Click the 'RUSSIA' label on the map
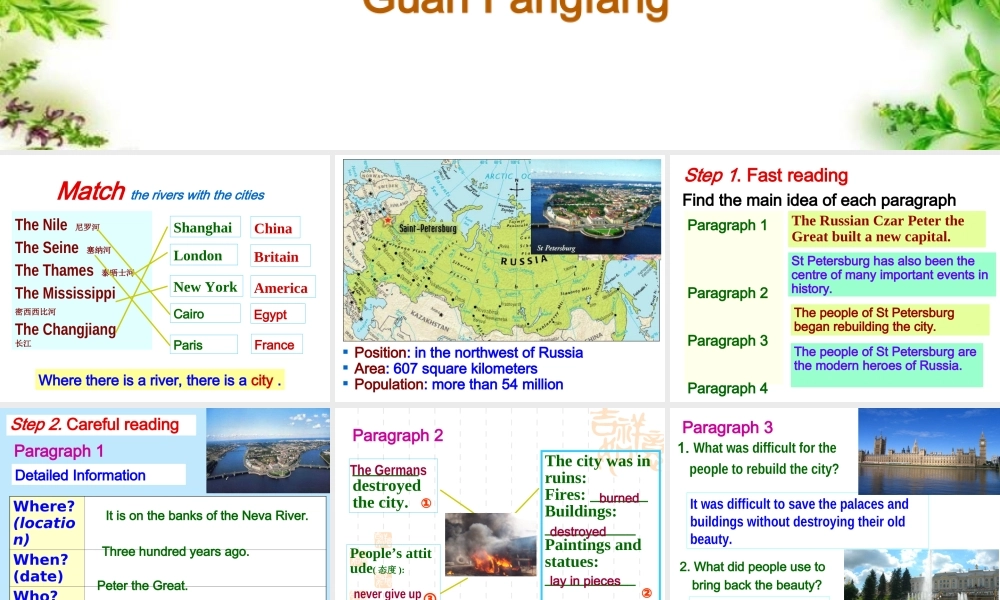 coord(524,261)
